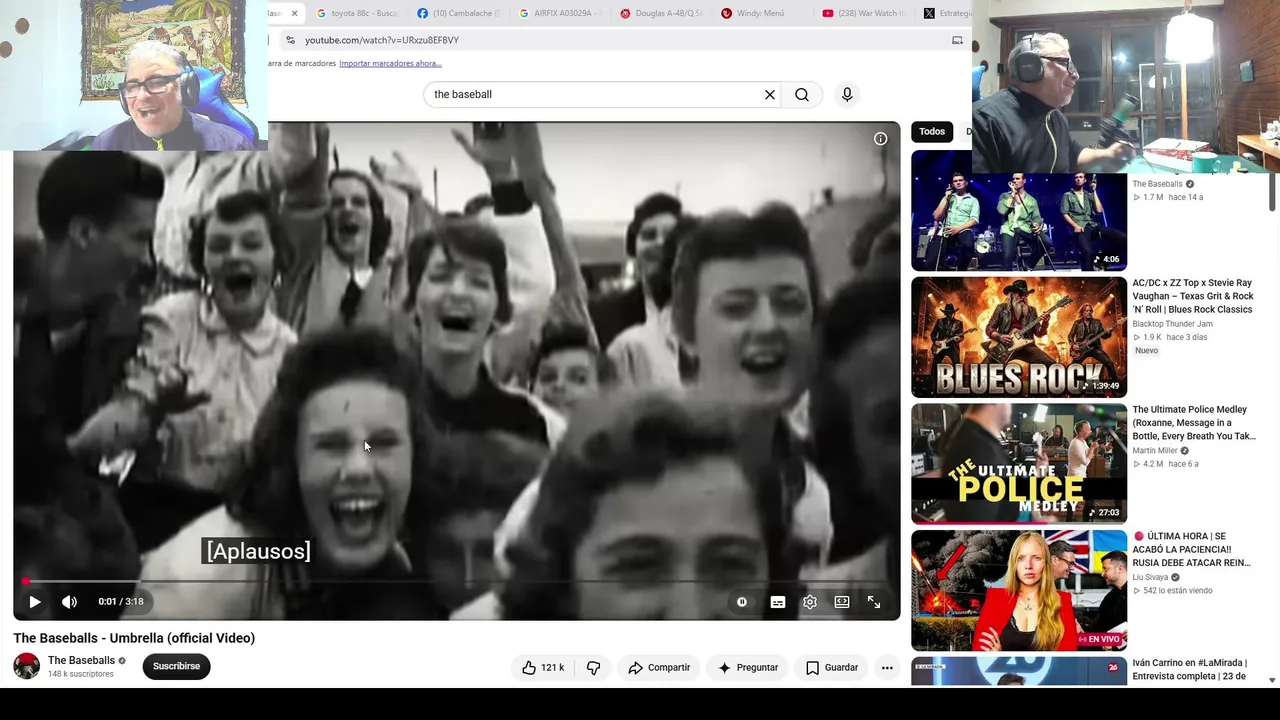Open the site information icon in address bar
1280x720 pixels.
click(x=290, y=40)
